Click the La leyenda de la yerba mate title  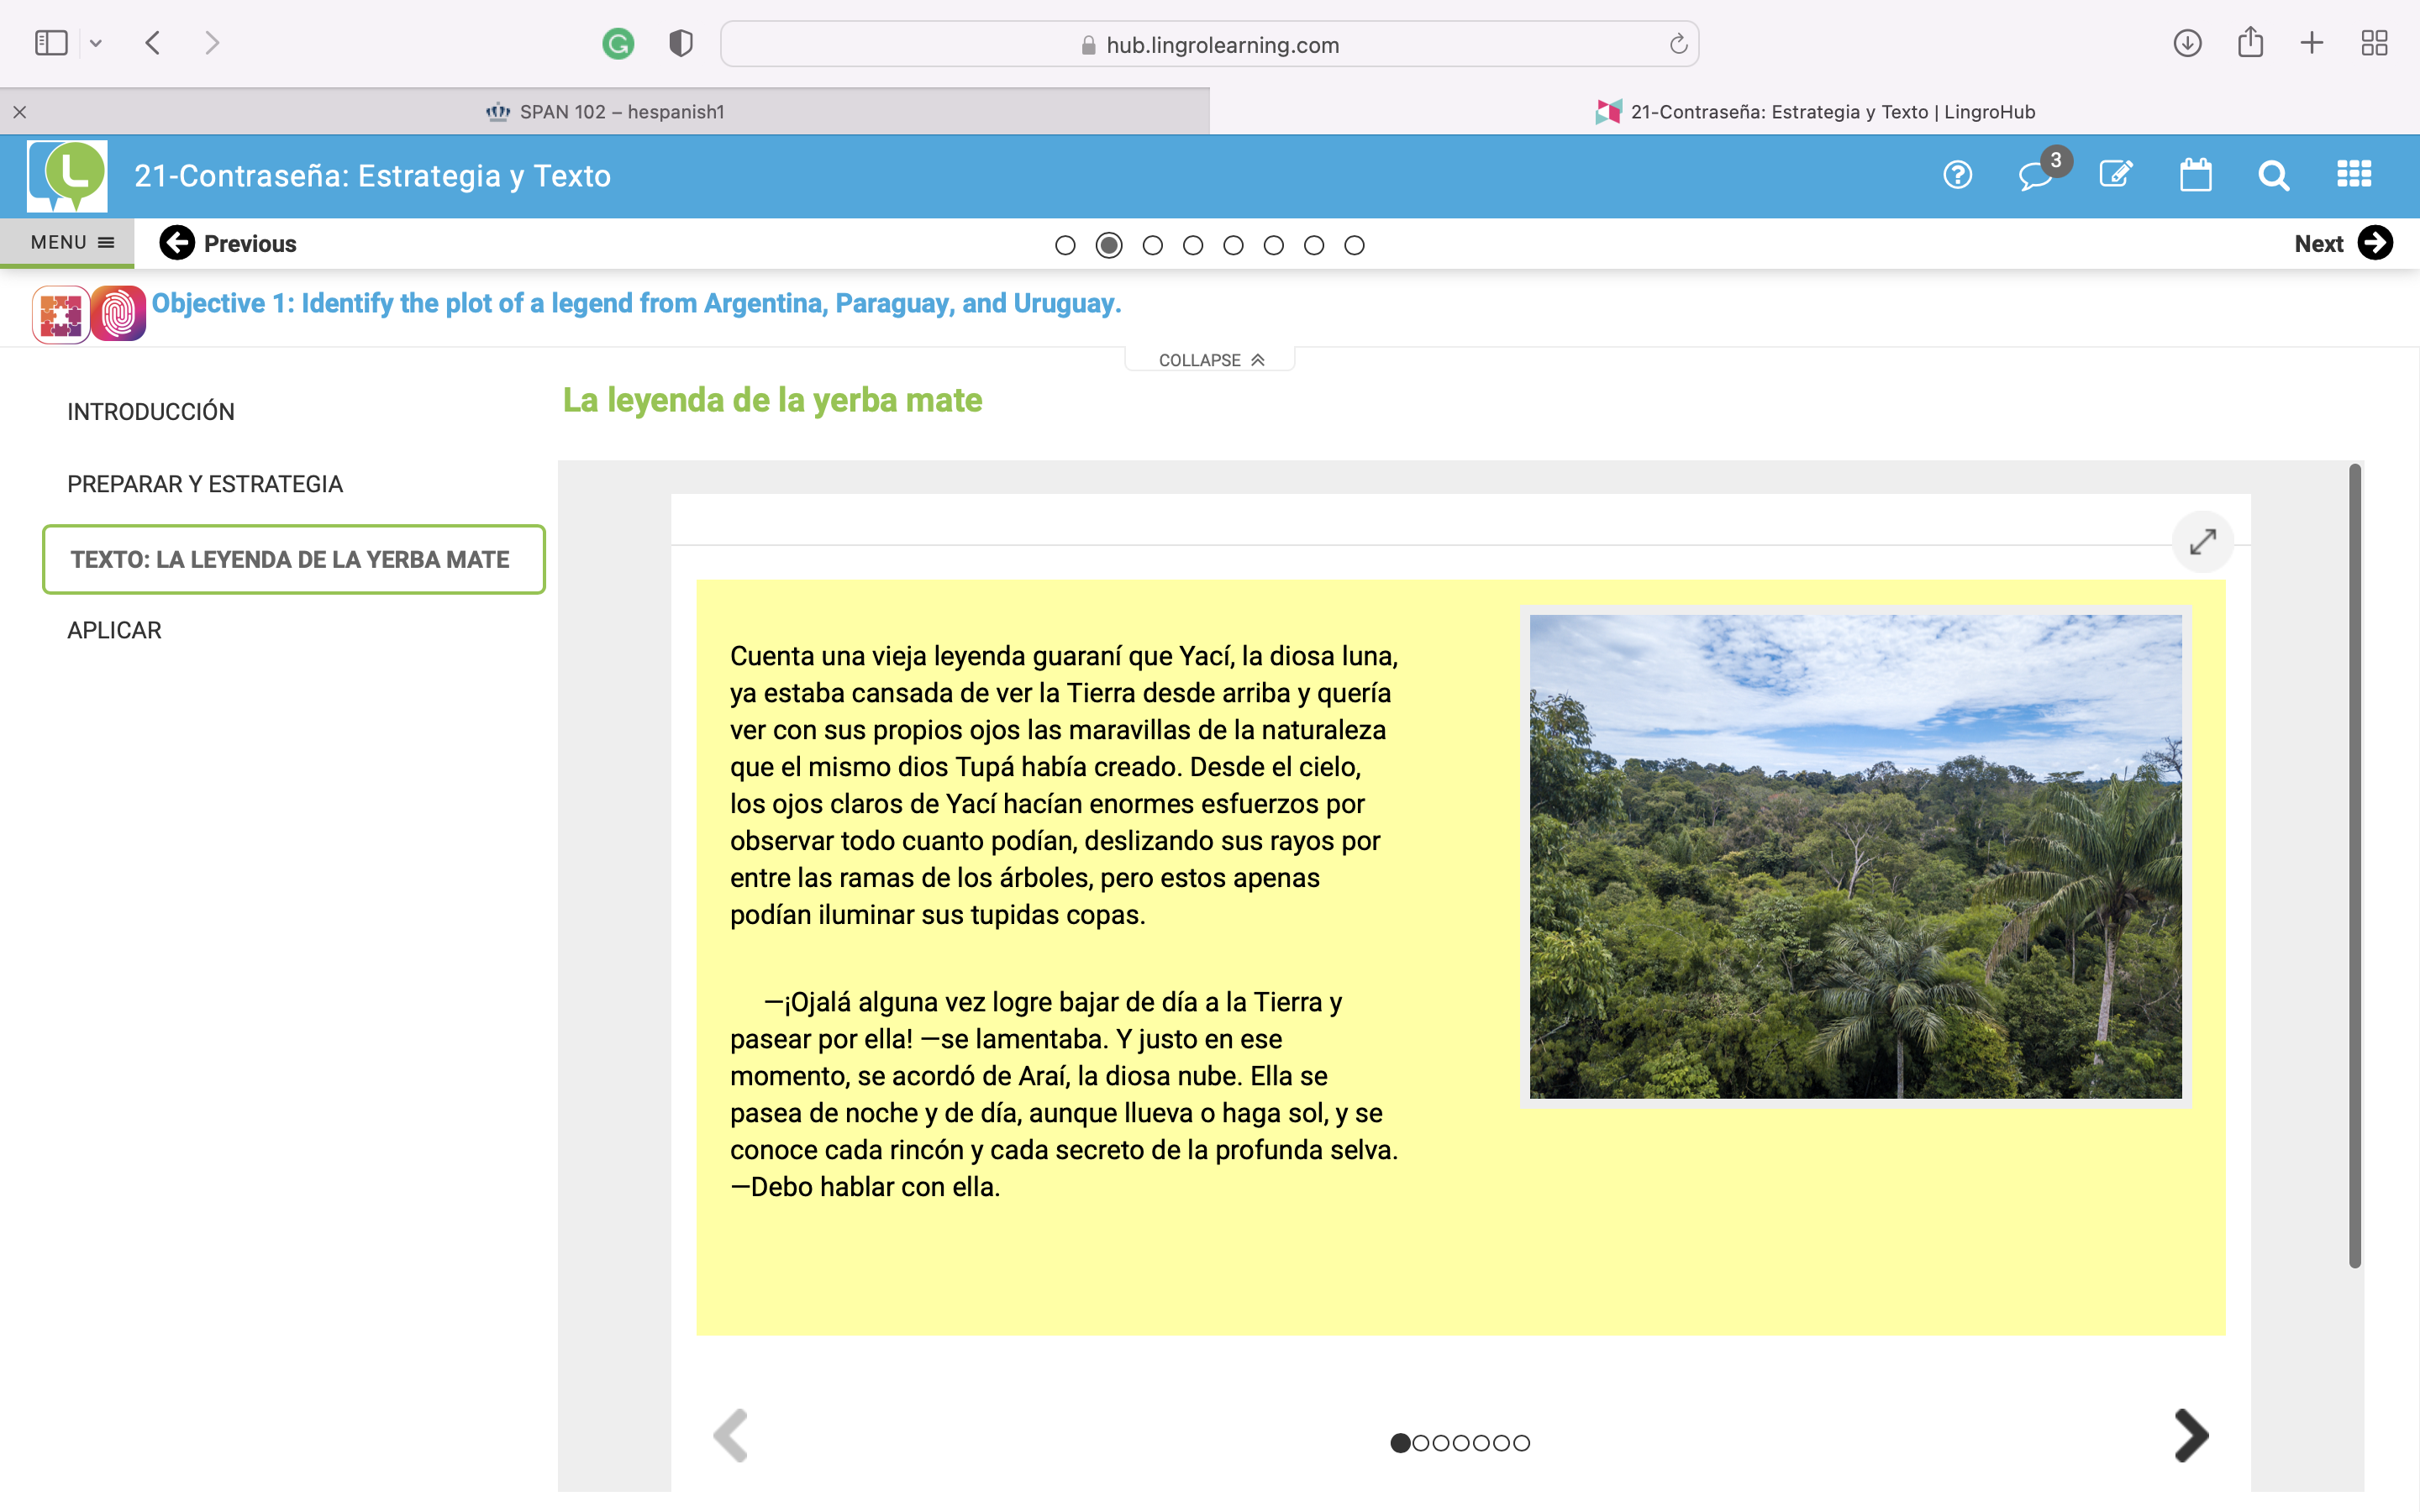[772, 400]
